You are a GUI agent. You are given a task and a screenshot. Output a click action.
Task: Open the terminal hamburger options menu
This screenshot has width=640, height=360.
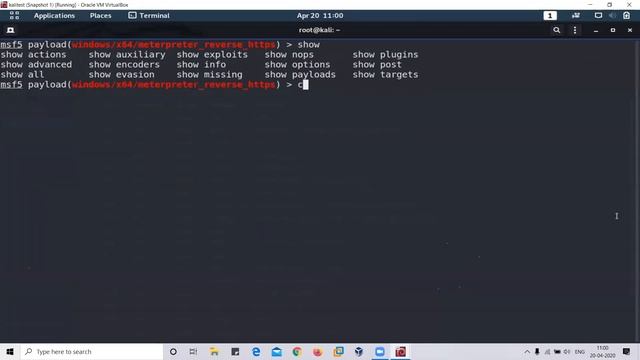575,30
